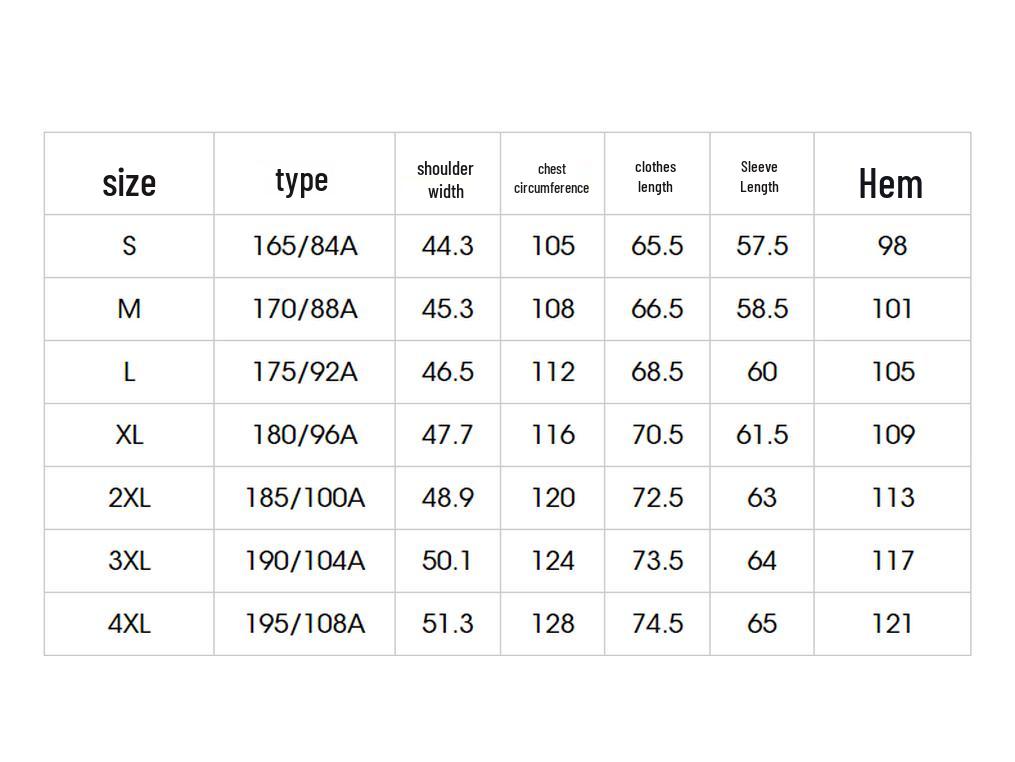Click the 2XL size row label

point(129,498)
